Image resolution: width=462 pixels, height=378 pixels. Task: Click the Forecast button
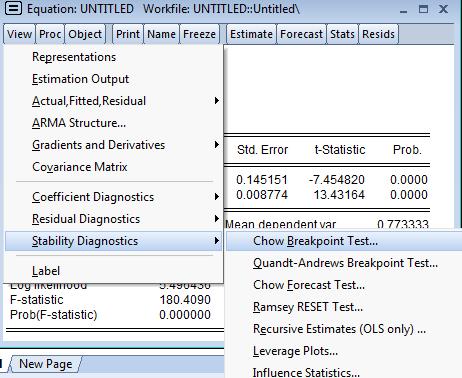(x=301, y=34)
